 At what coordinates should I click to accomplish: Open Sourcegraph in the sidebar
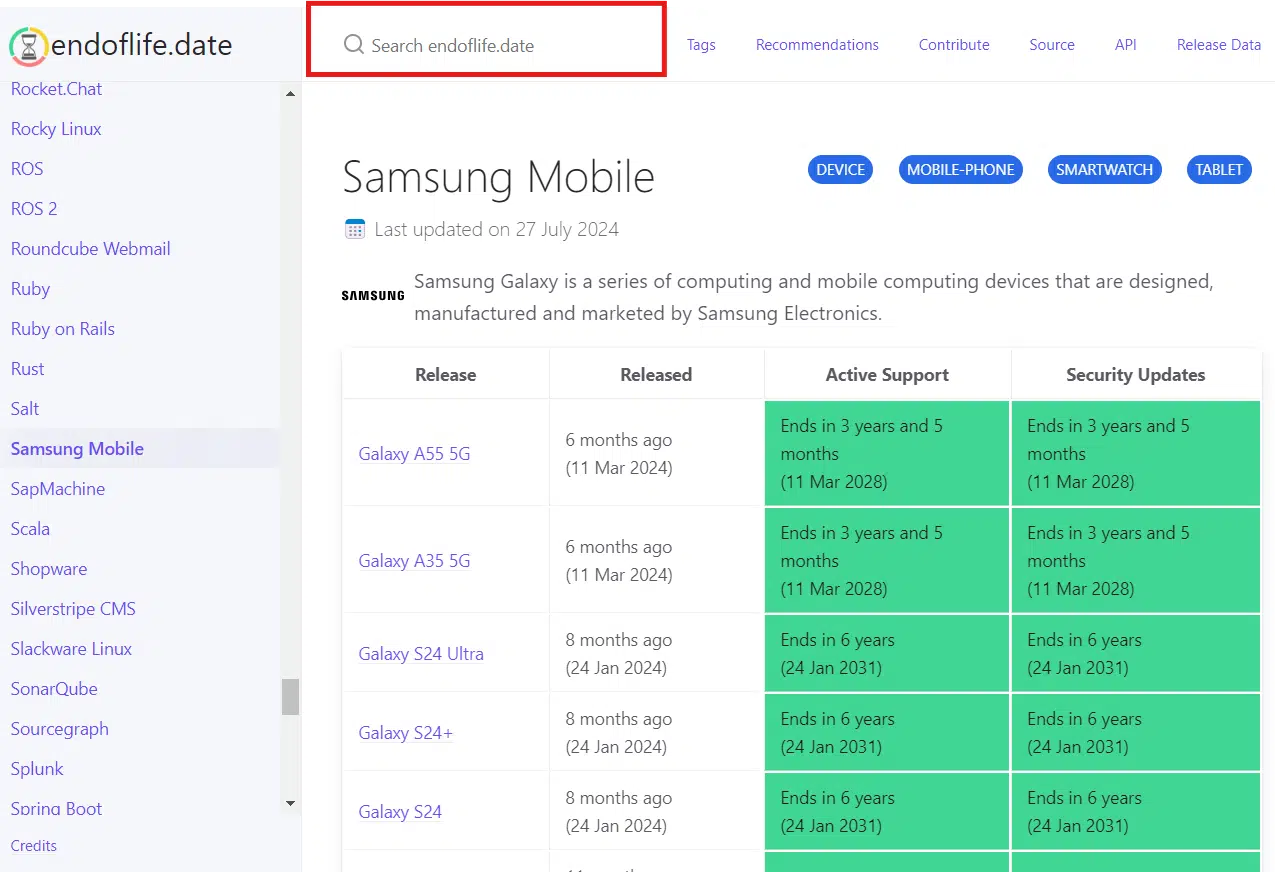60,729
